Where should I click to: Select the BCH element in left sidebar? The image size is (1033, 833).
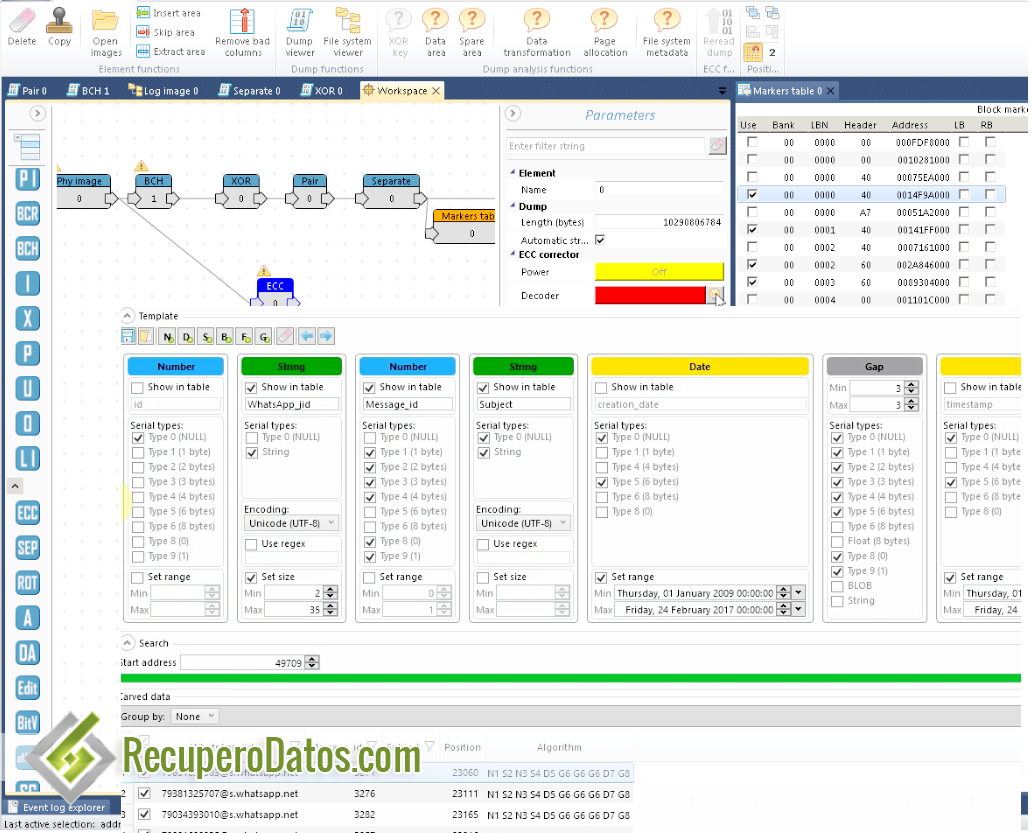[x=27, y=248]
